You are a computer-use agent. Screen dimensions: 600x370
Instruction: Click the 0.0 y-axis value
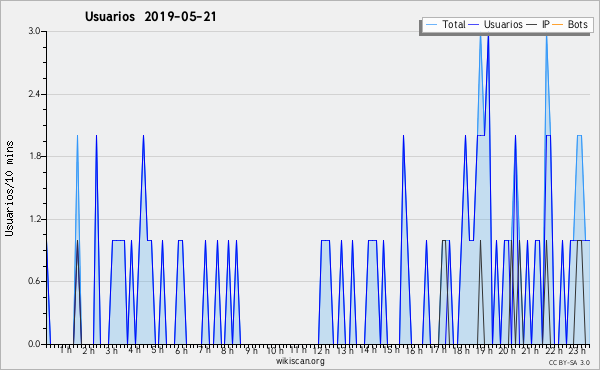(x=34, y=344)
